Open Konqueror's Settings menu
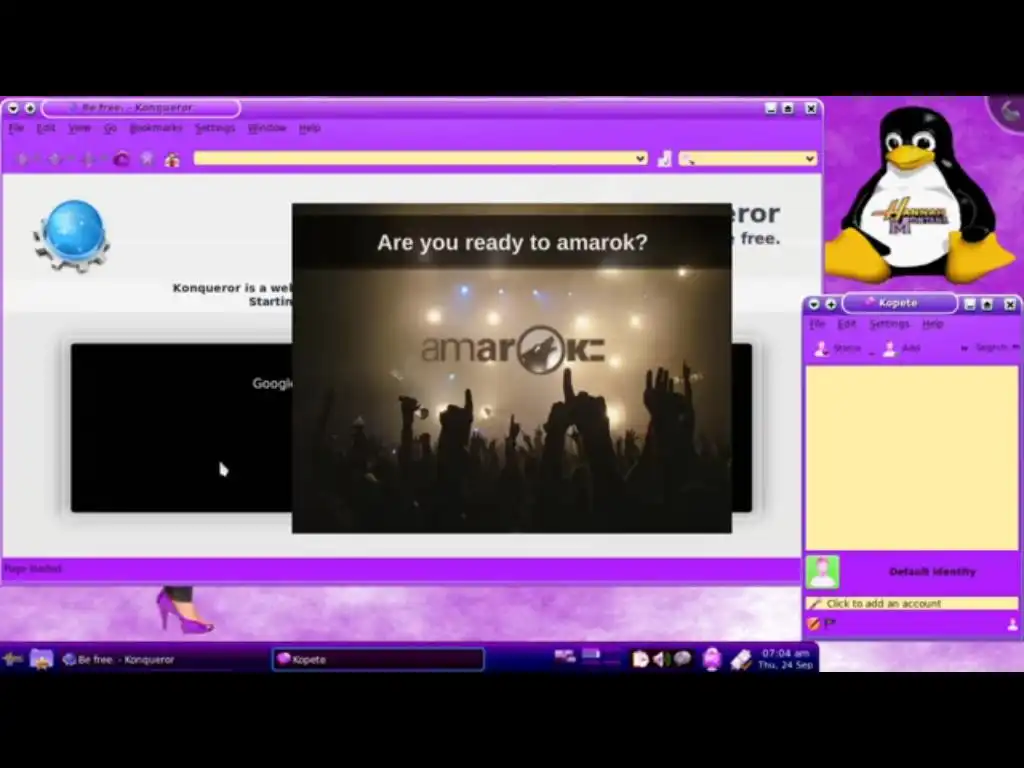The image size is (1024, 768). [215, 128]
